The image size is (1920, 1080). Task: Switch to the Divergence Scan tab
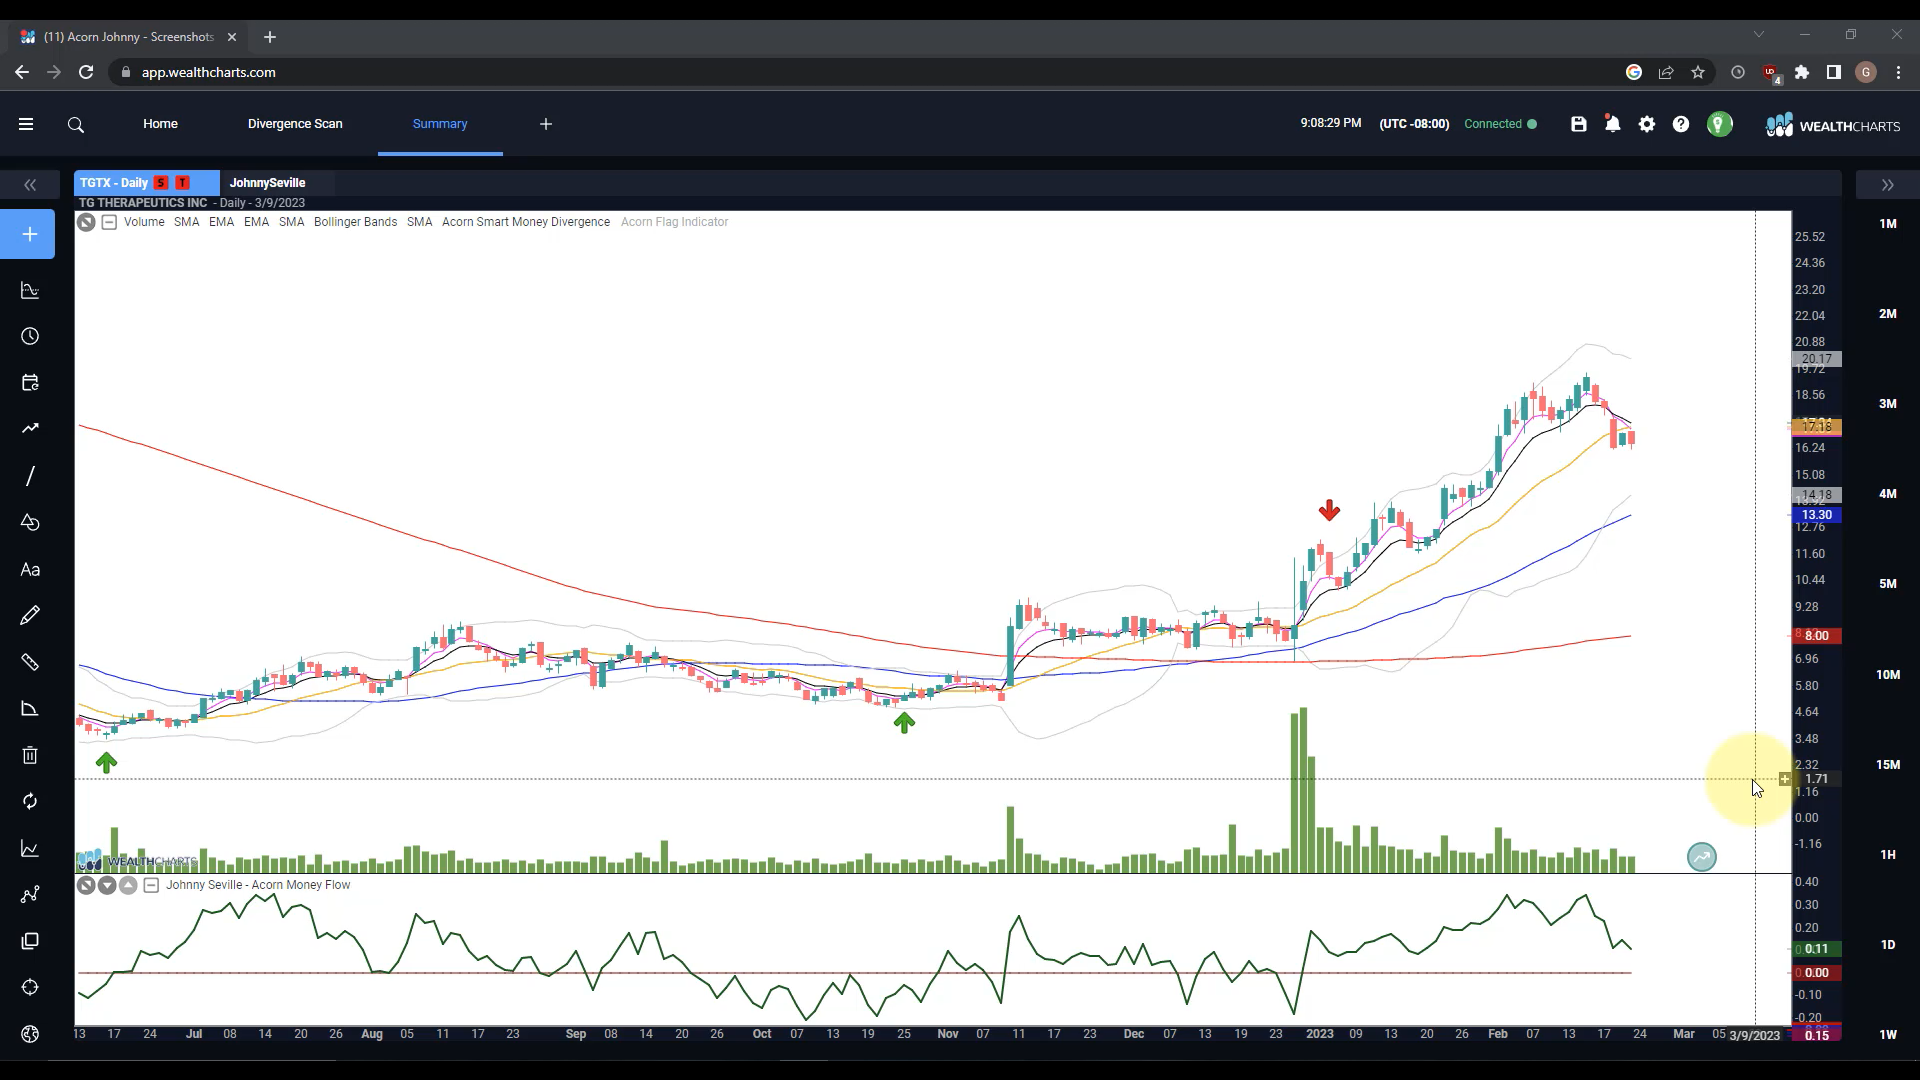(295, 124)
